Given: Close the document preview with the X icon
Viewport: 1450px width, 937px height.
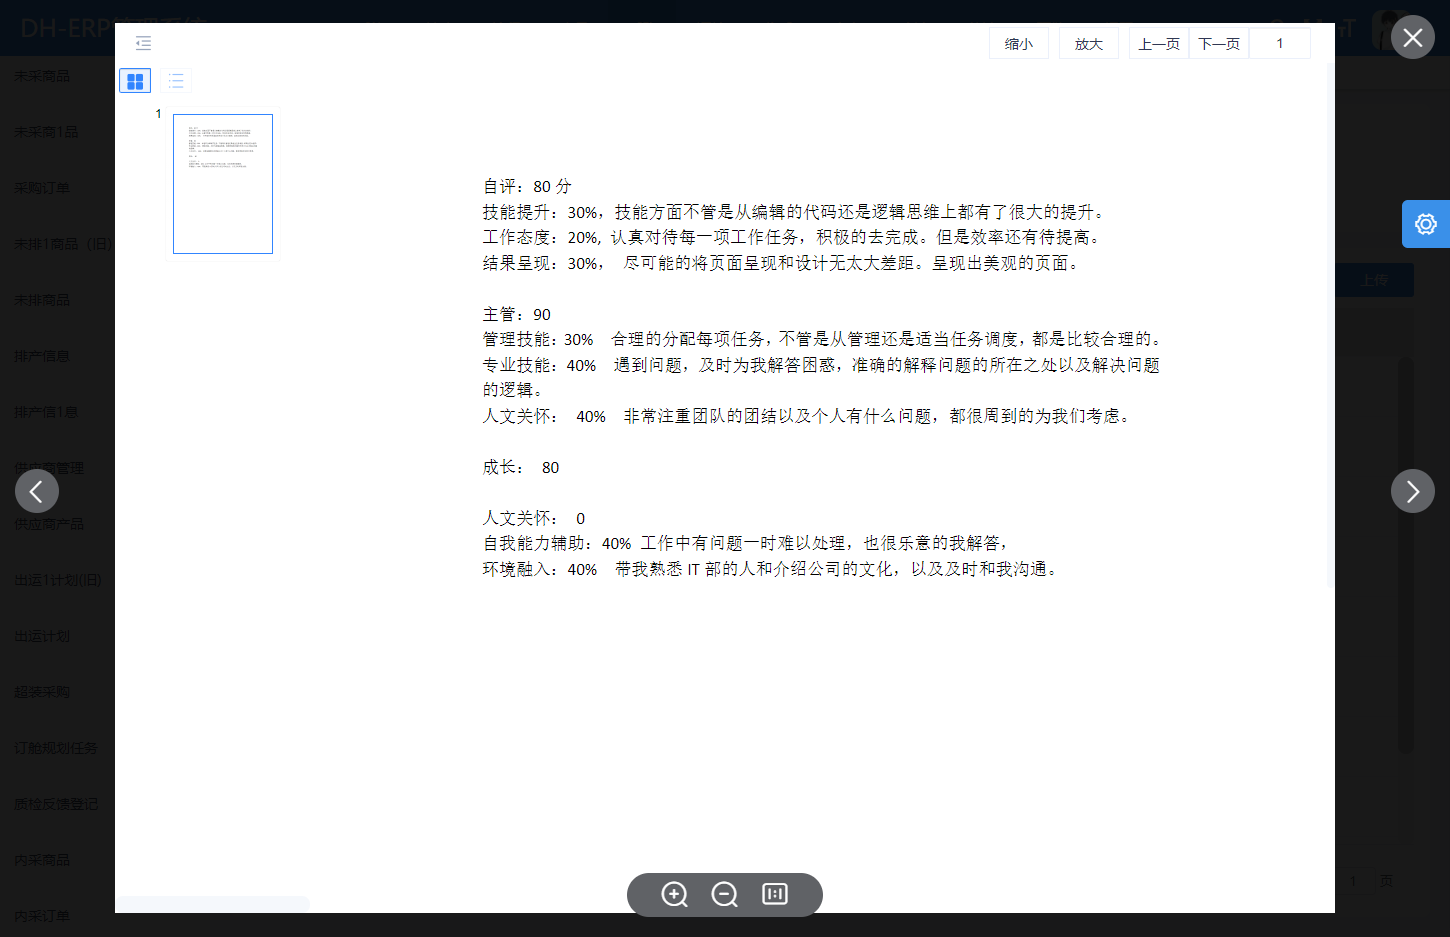Looking at the screenshot, I should tap(1412, 38).
